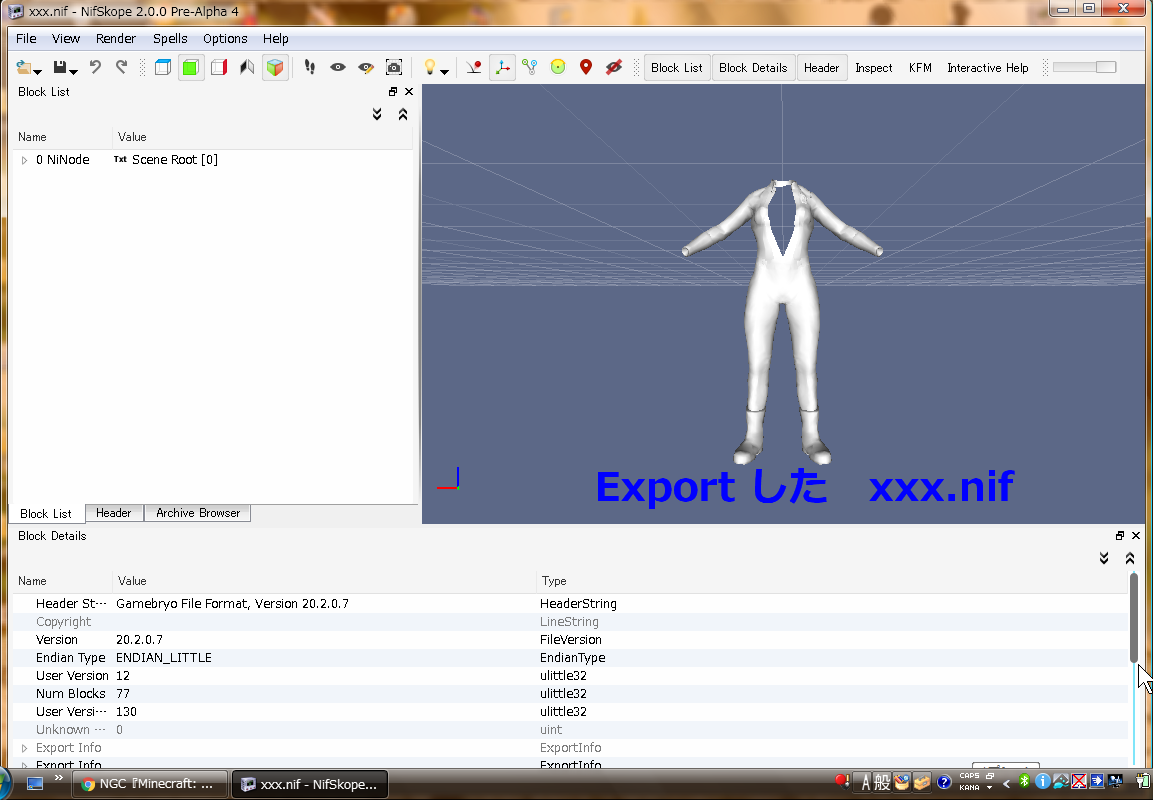Image resolution: width=1153 pixels, height=800 pixels.
Task: Open the View menu
Action: coord(65,39)
